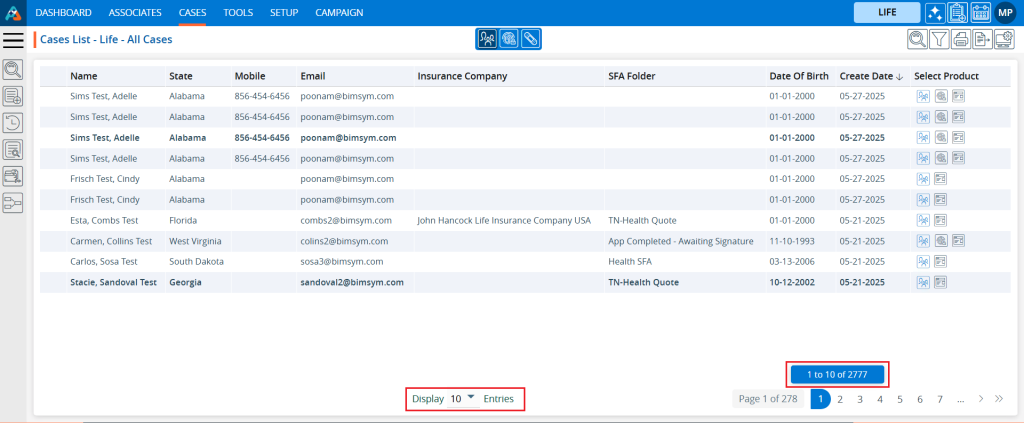Screen dimensions: 1024x423
Task: Click the history clock sidebar icon
Action: point(13,123)
